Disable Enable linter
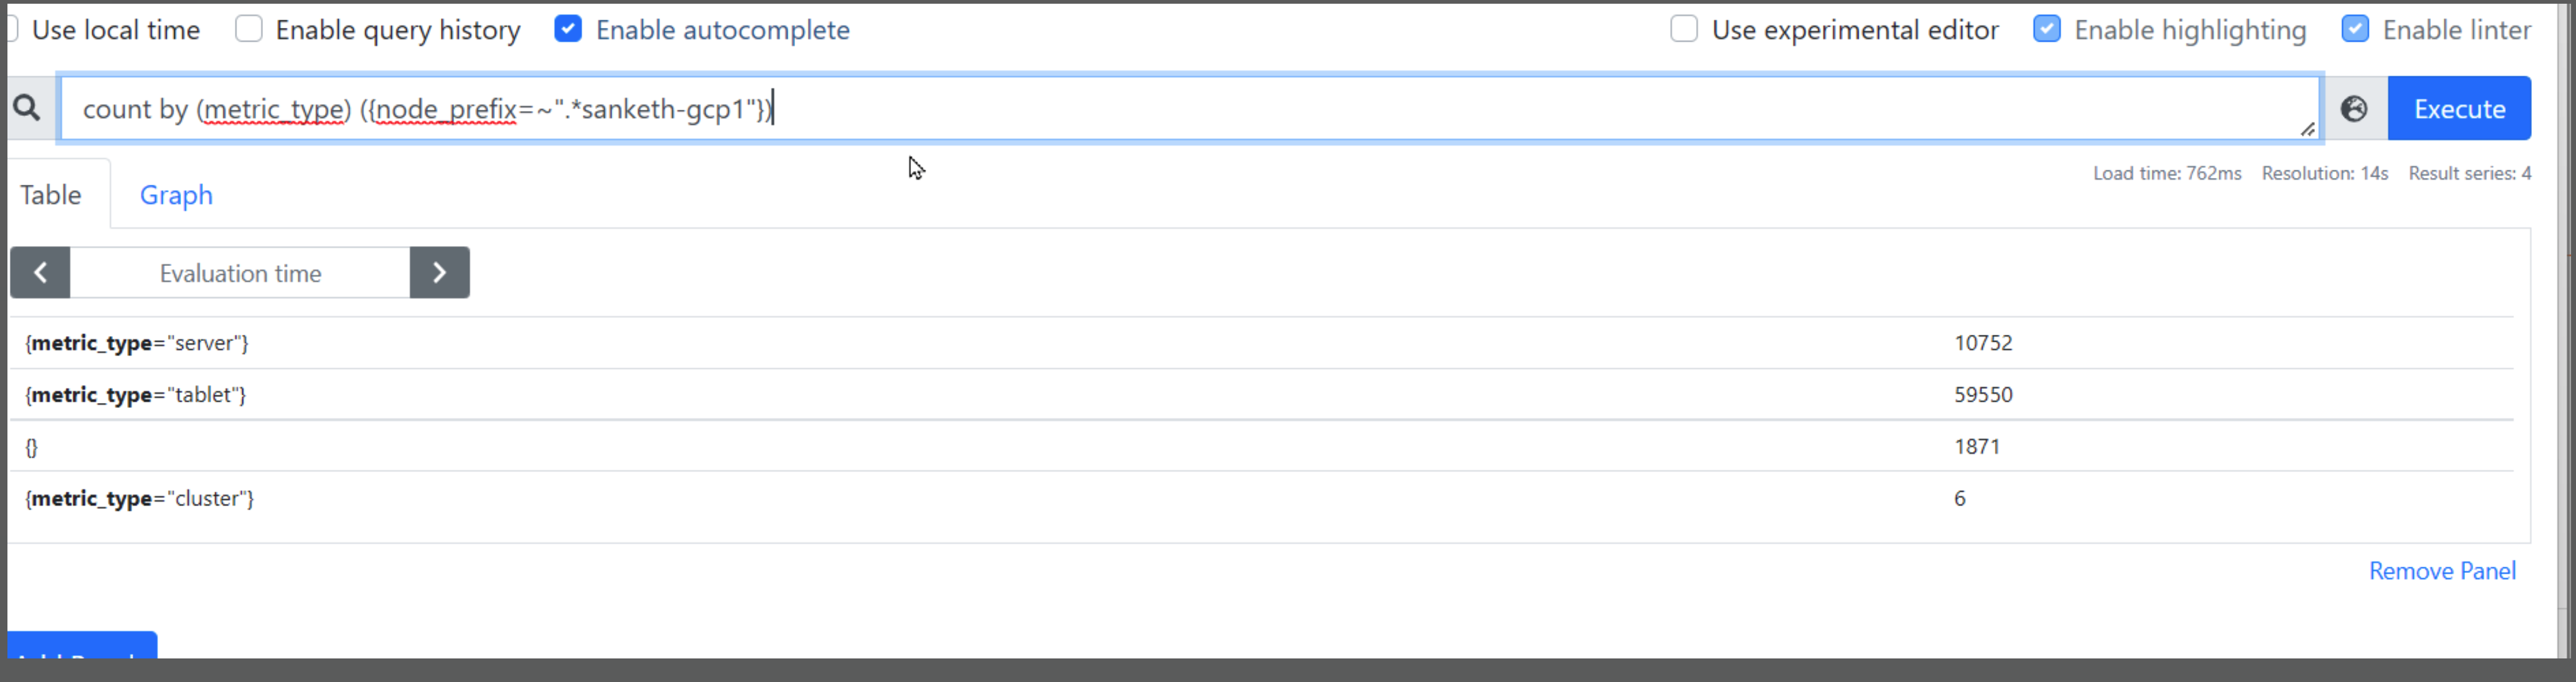The image size is (2576, 682). 2356,29
